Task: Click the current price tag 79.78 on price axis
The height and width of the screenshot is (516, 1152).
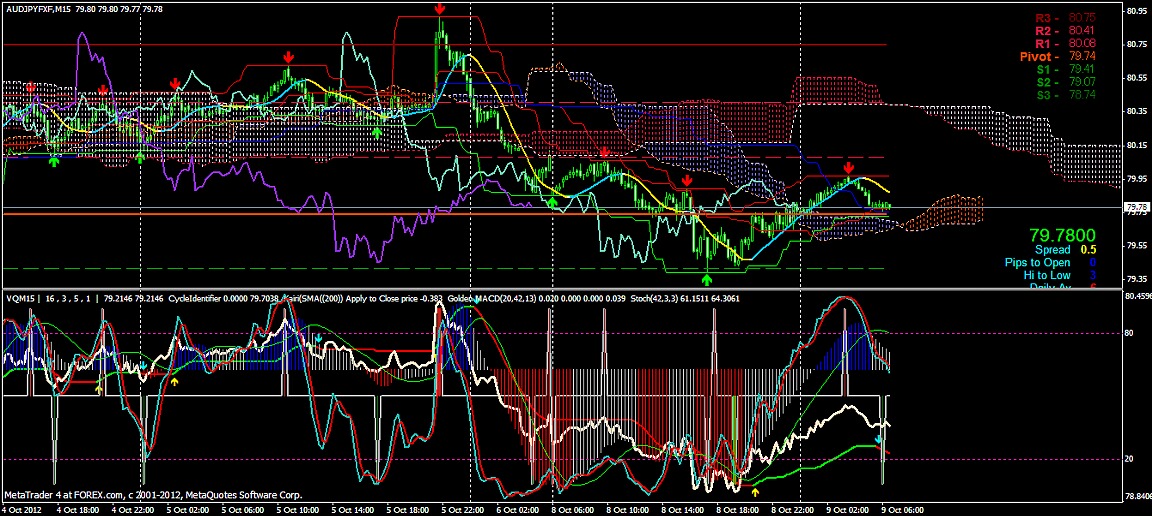Action: pos(1136,208)
